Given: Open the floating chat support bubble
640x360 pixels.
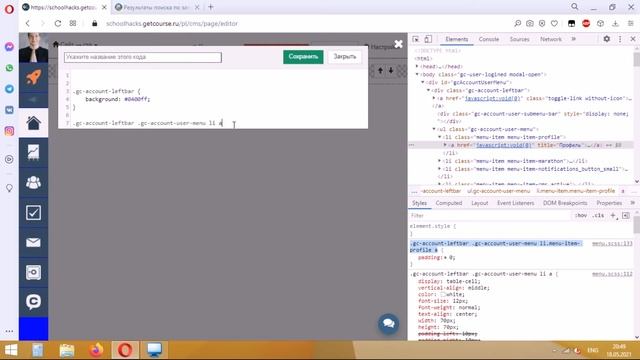Looking at the screenshot, I should [x=388, y=324].
